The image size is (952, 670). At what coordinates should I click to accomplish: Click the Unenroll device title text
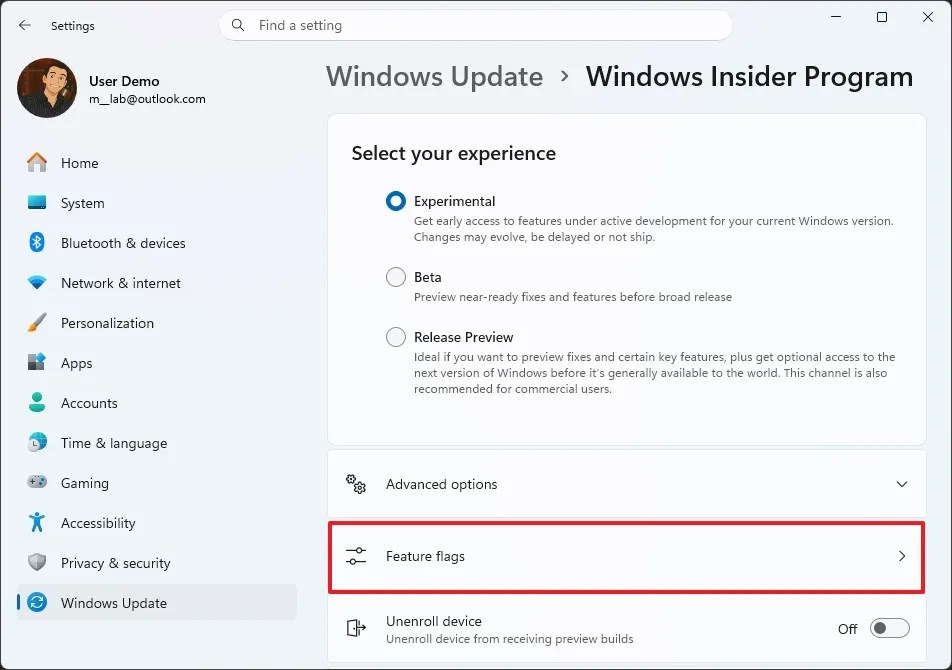pyautogui.click(x=434, y=621)
